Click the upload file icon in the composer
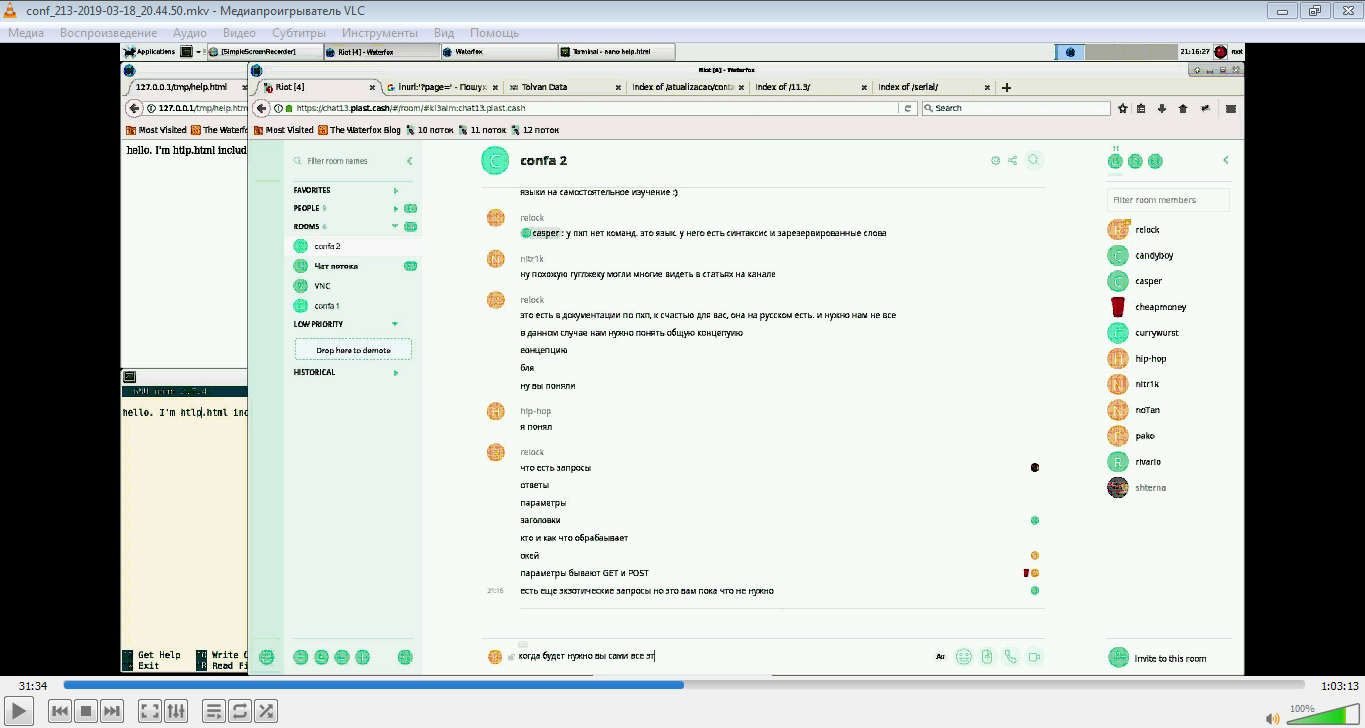Screen dimensions: 1365x728 point(987,657)
